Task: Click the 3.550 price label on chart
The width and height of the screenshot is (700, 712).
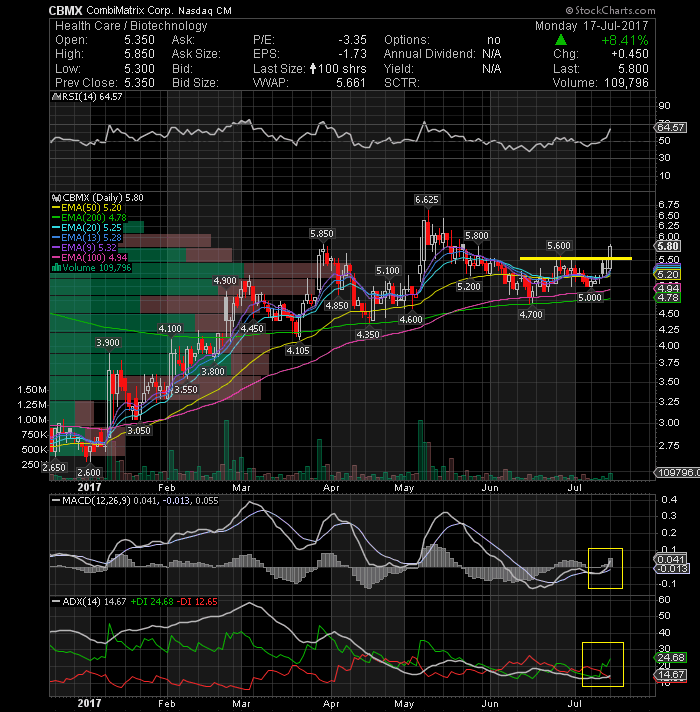Action: [x=186, y=390]
